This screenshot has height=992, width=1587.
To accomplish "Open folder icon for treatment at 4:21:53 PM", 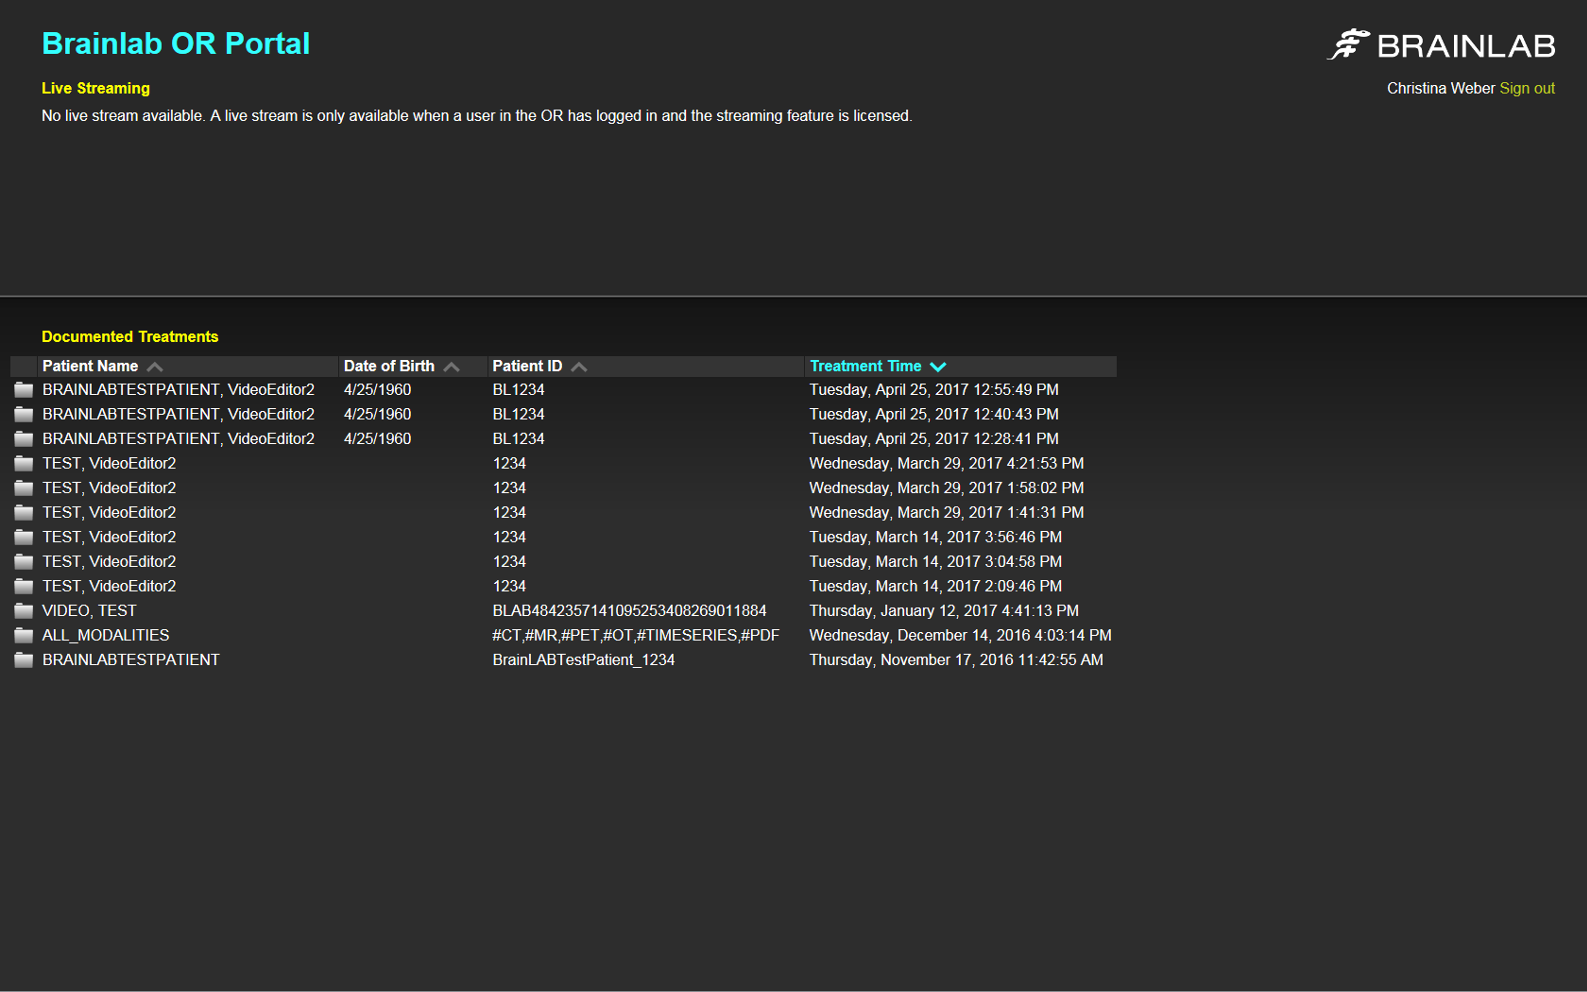I will click(x=24, y=463).
